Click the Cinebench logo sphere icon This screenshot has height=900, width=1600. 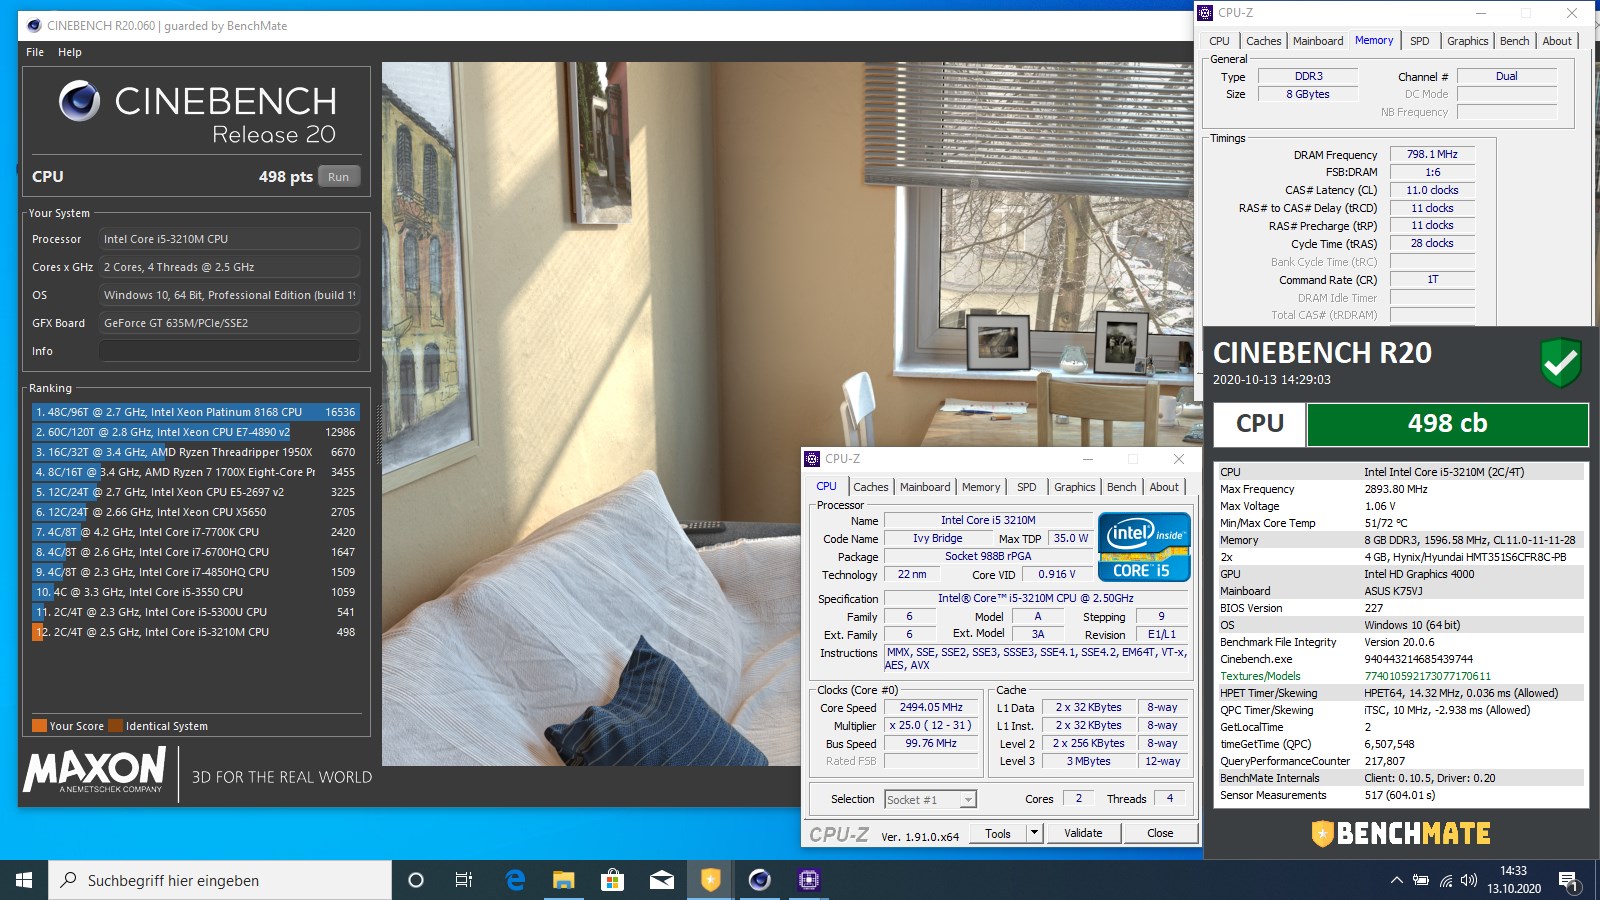[x=80, y=101]
